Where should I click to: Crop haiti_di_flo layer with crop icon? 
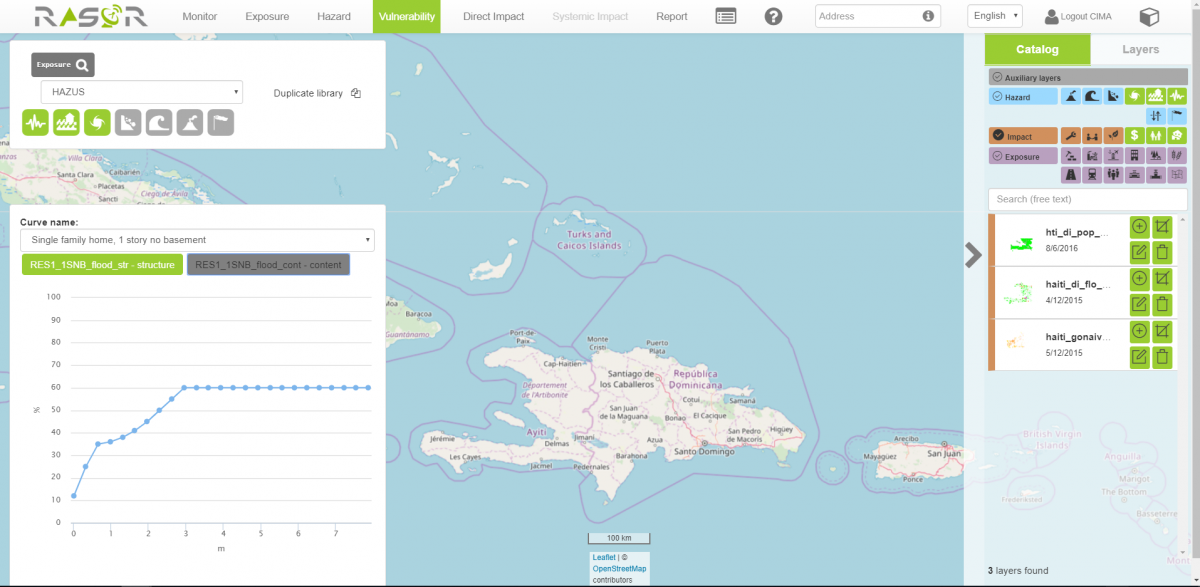1162,279
